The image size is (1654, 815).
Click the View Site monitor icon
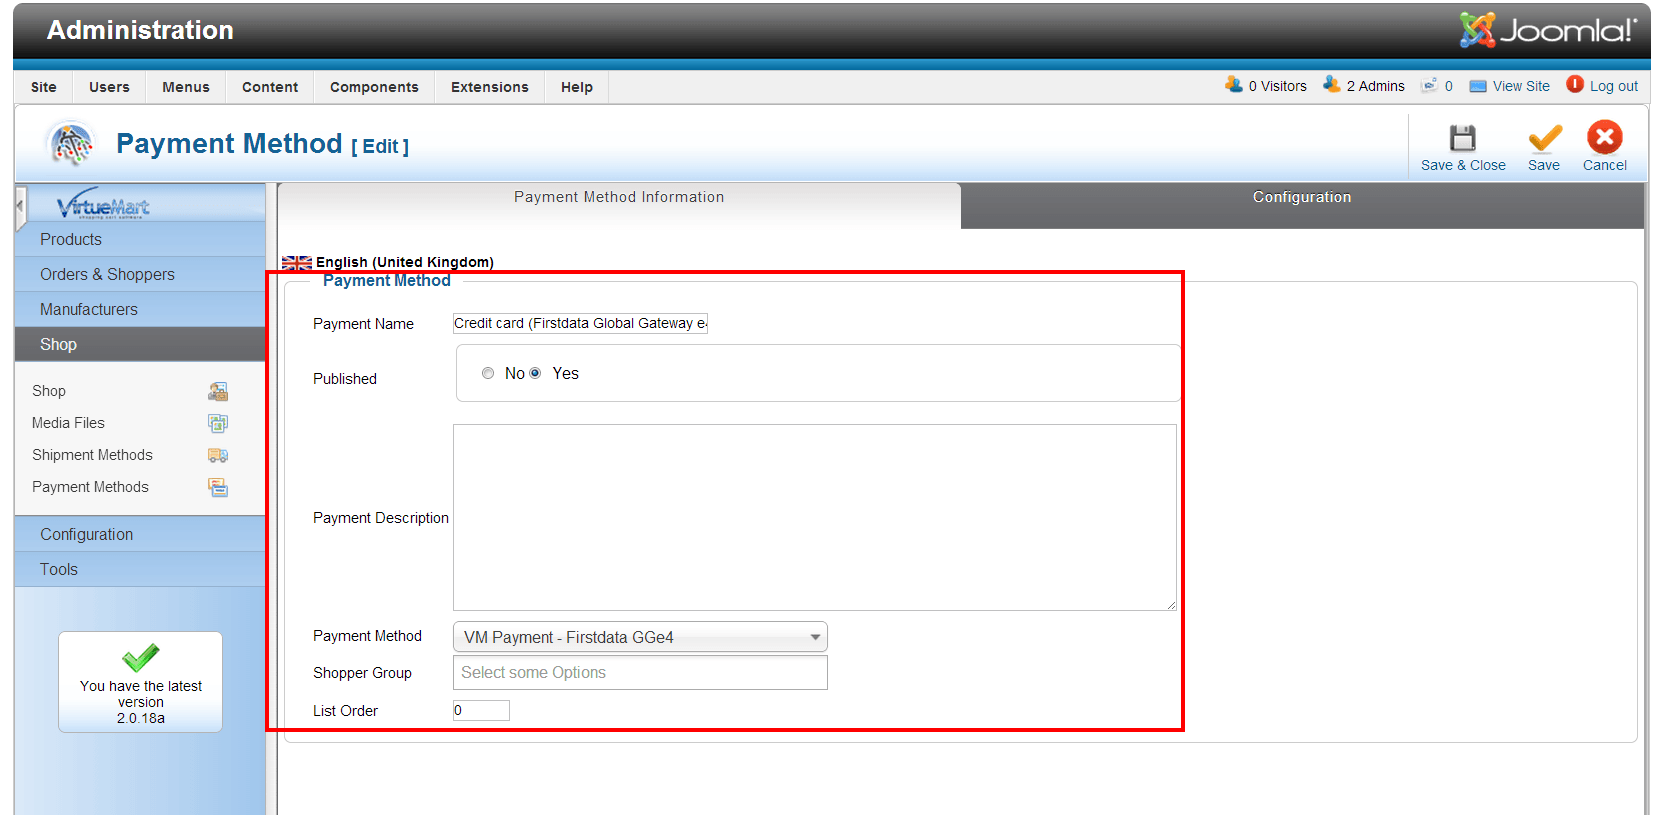point(1478,86)
